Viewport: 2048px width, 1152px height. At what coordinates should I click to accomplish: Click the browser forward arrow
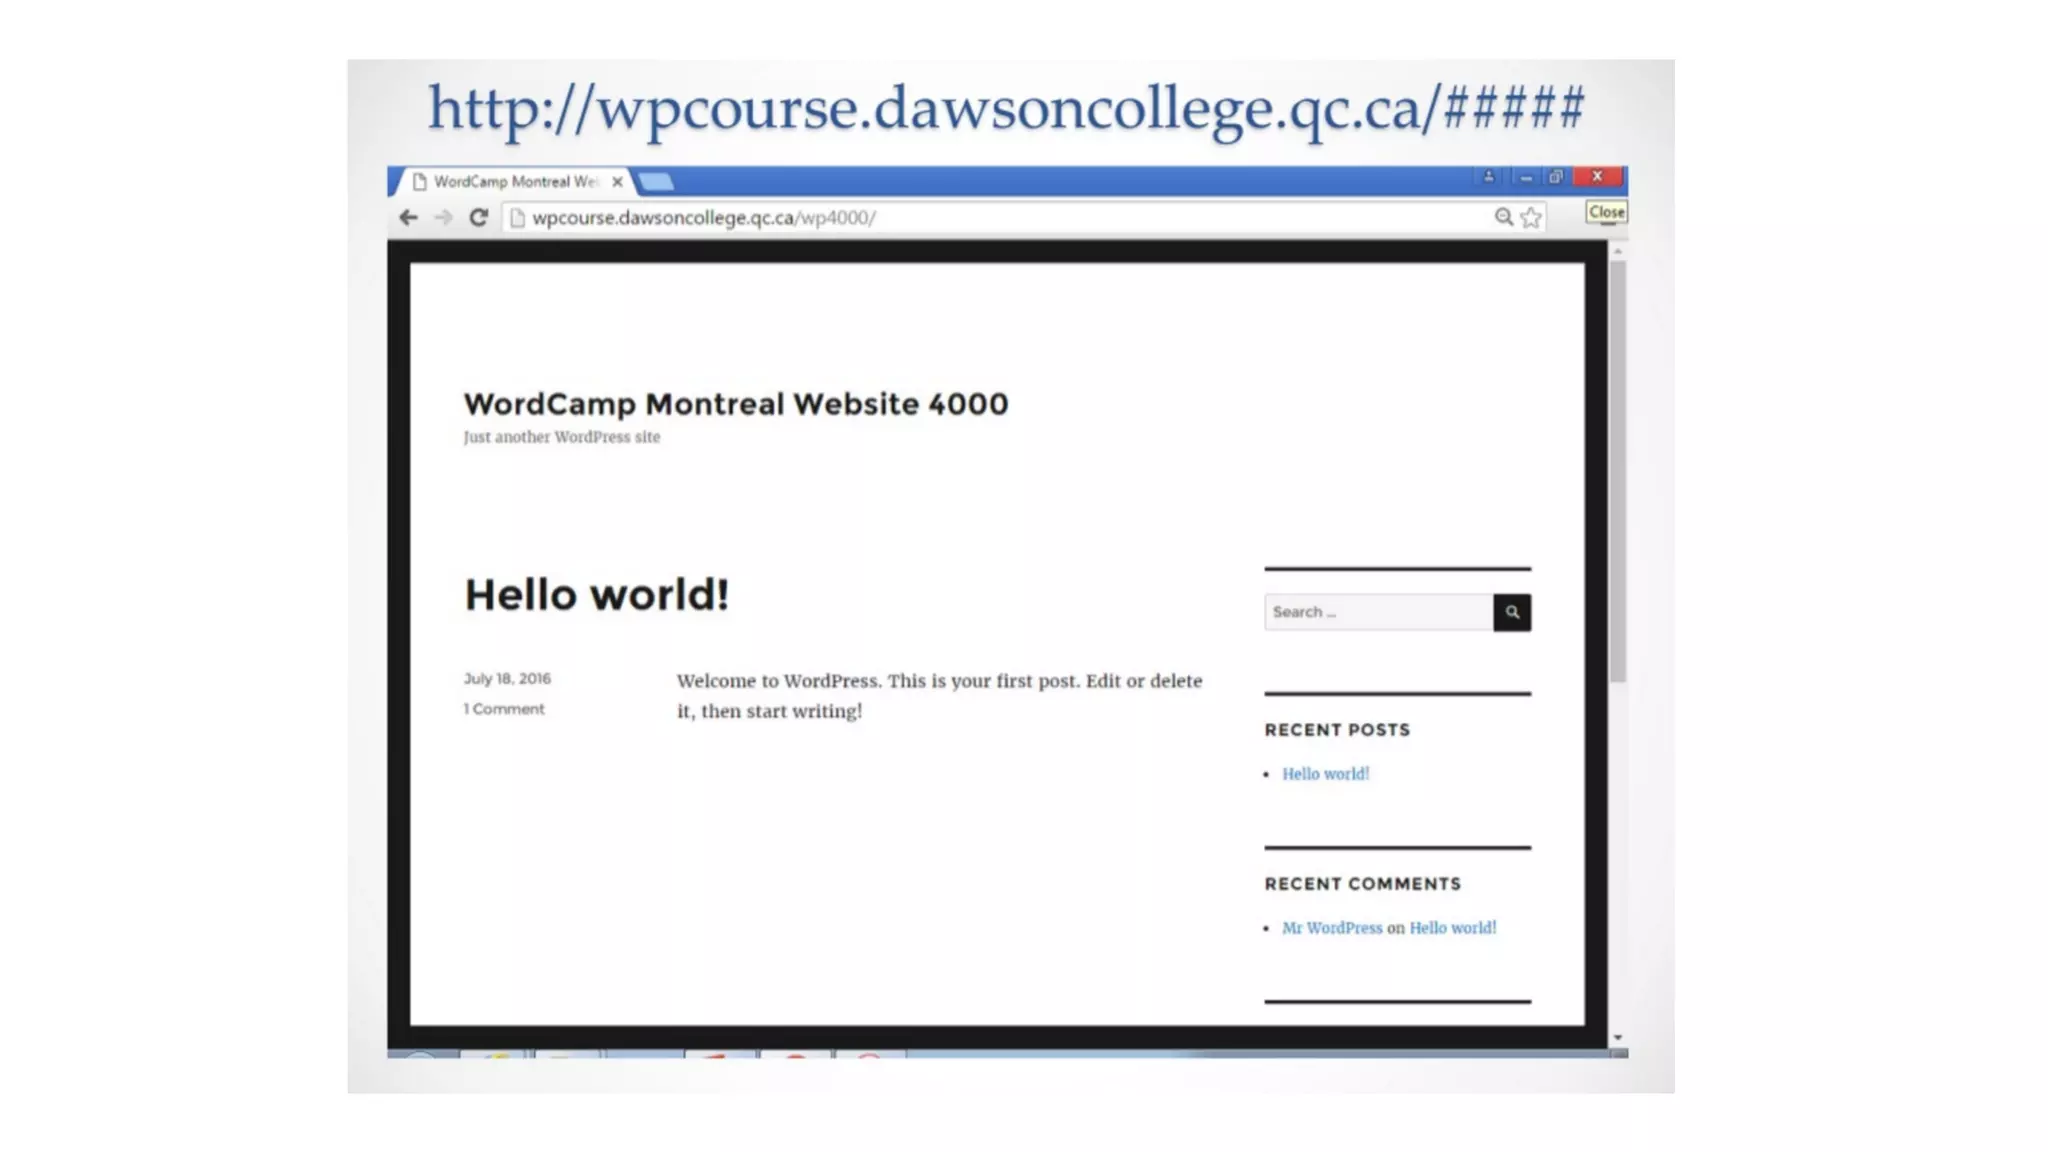click(443, 217)
